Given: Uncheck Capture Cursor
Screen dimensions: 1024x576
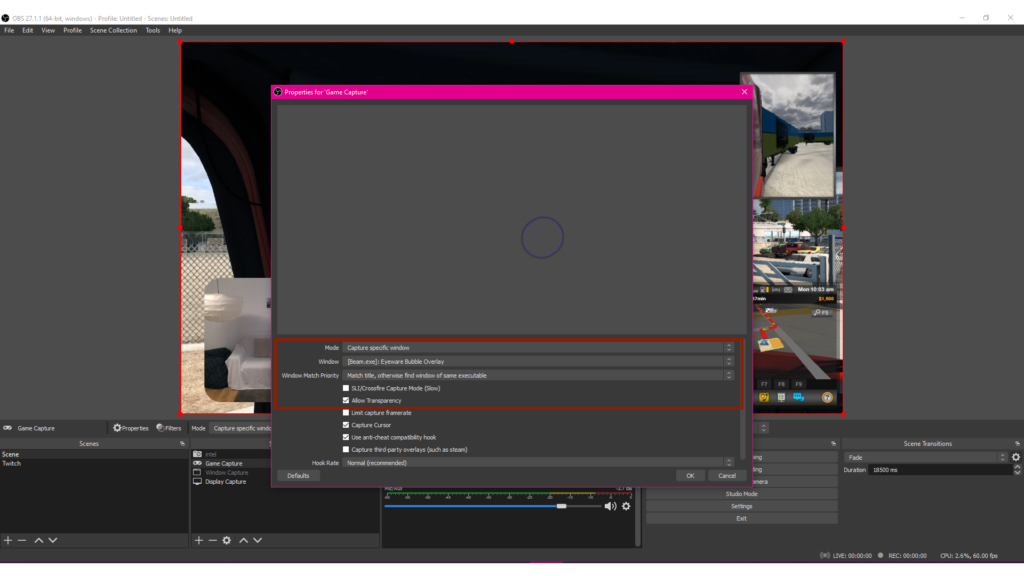Looking at the screenshot, I should 346,425.
